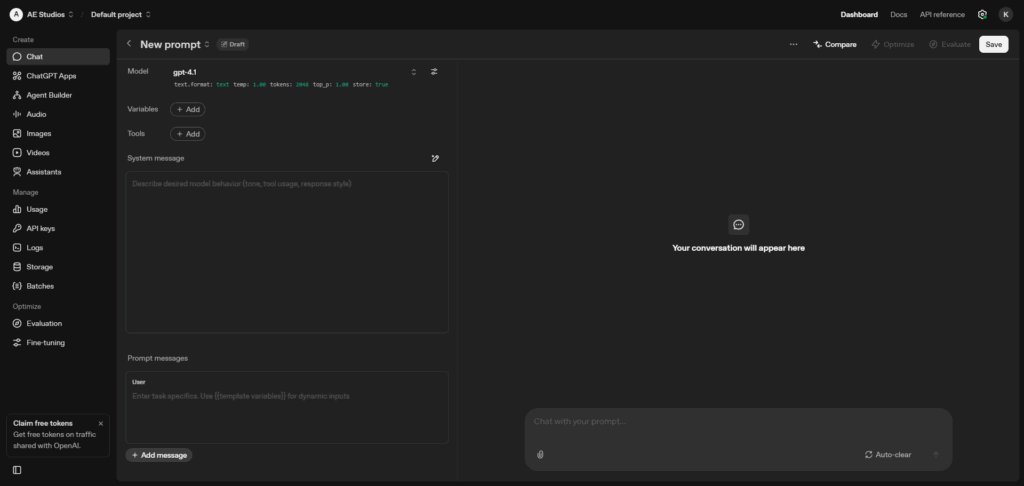Focus the System message text area

[x=287, y=252]
